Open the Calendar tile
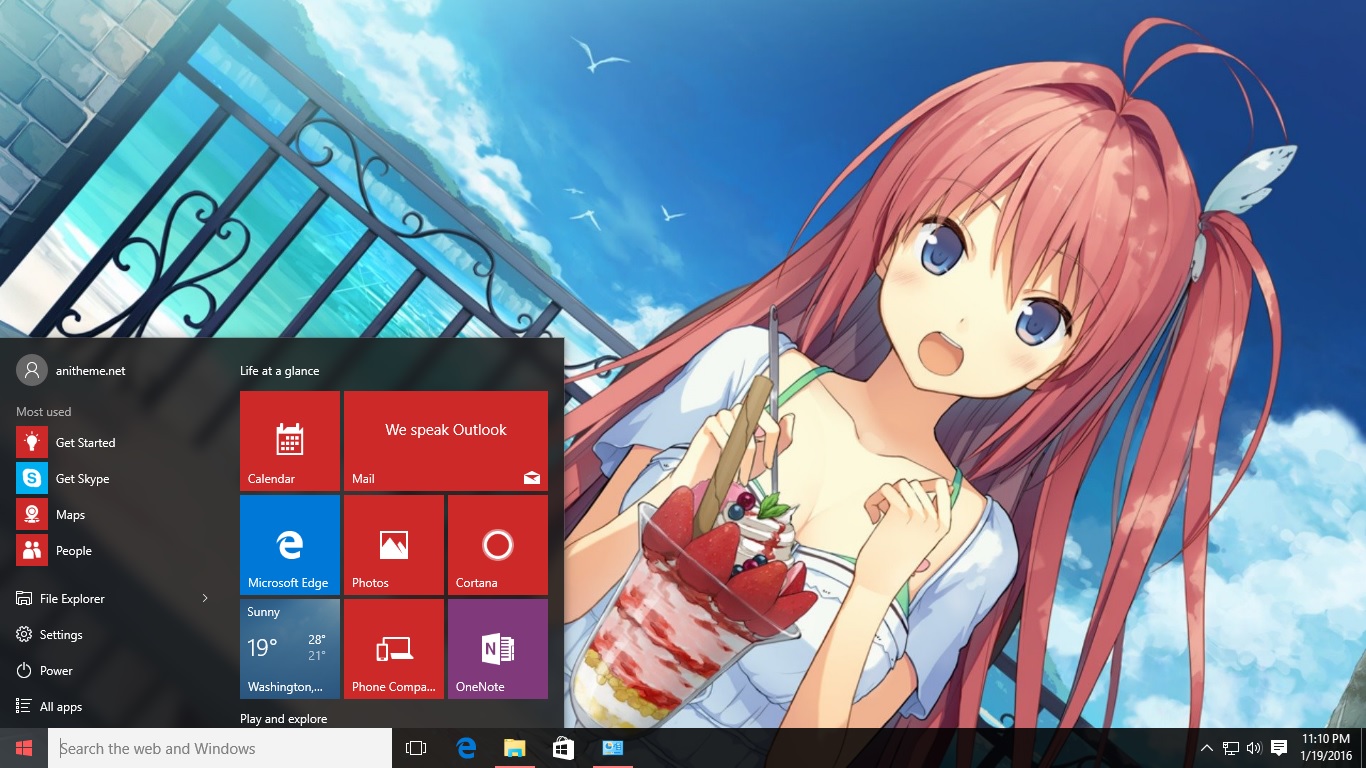The image size is (1366, 768). pyautogui.click(x=290, y=441)
